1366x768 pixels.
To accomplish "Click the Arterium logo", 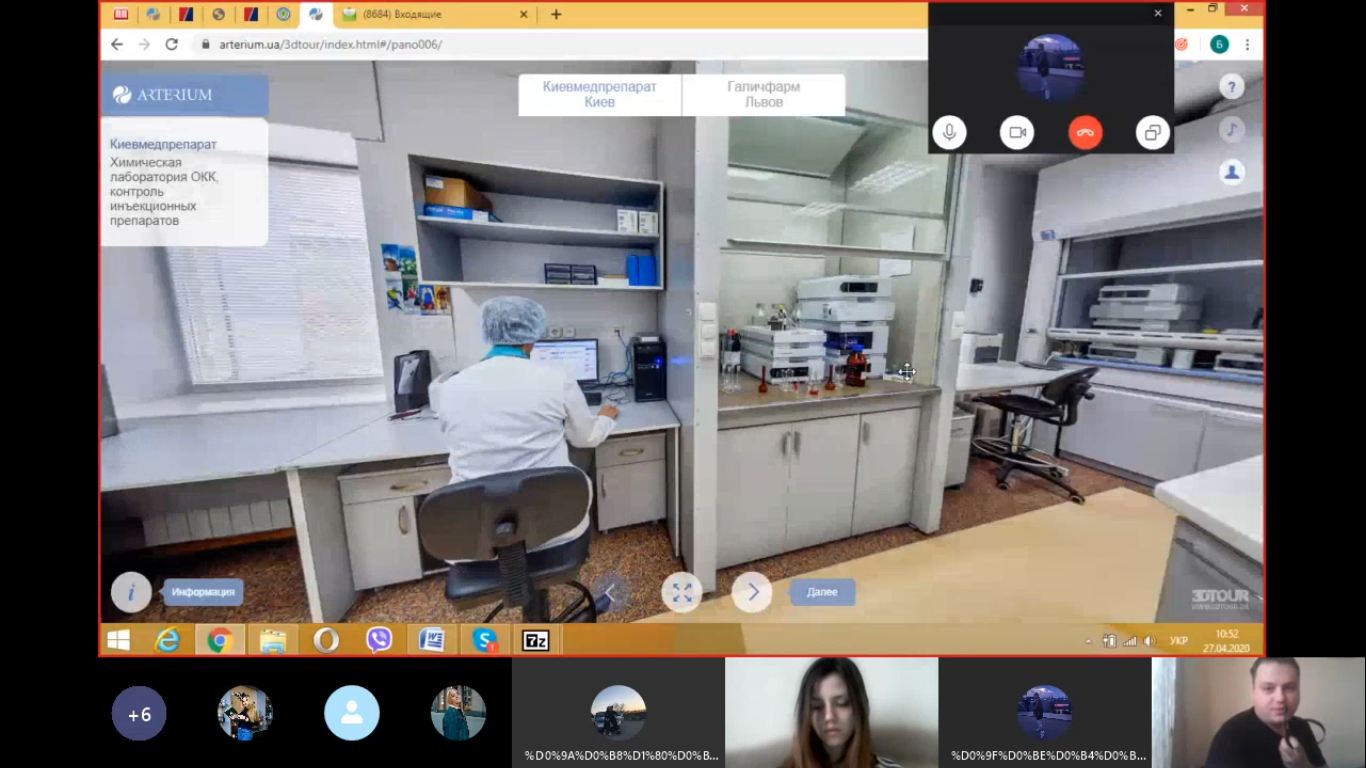I will [163, 95].
